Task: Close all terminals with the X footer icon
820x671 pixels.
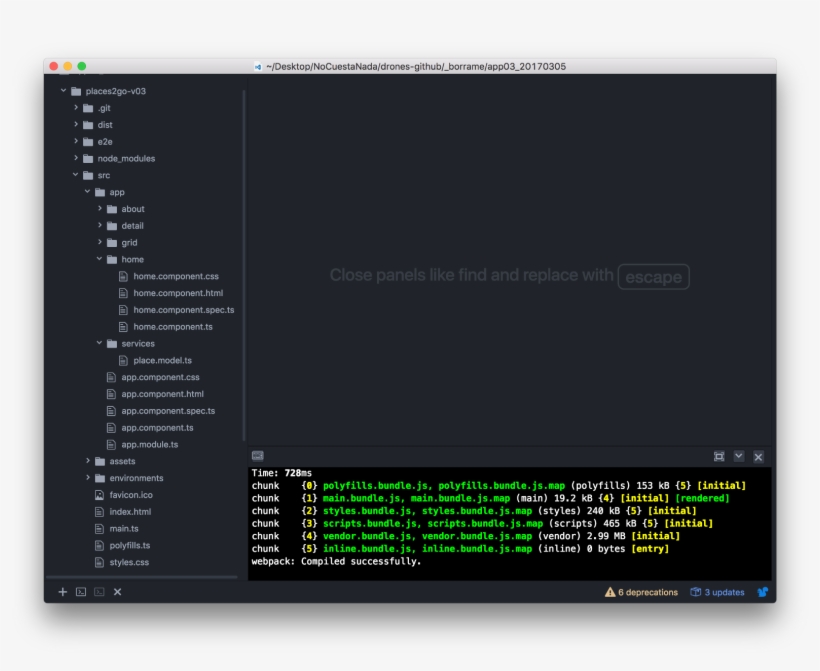Action: (x=117, y=591)
